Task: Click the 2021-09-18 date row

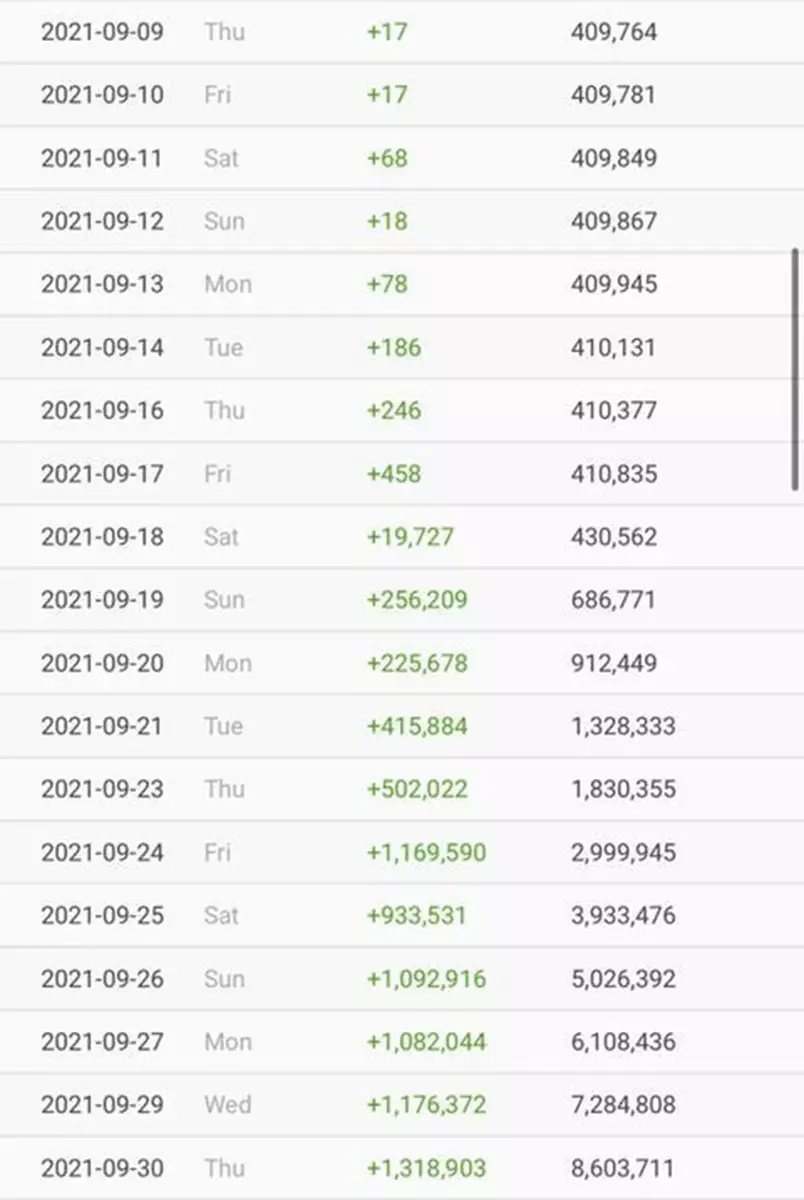Action: tap(102, 537)
